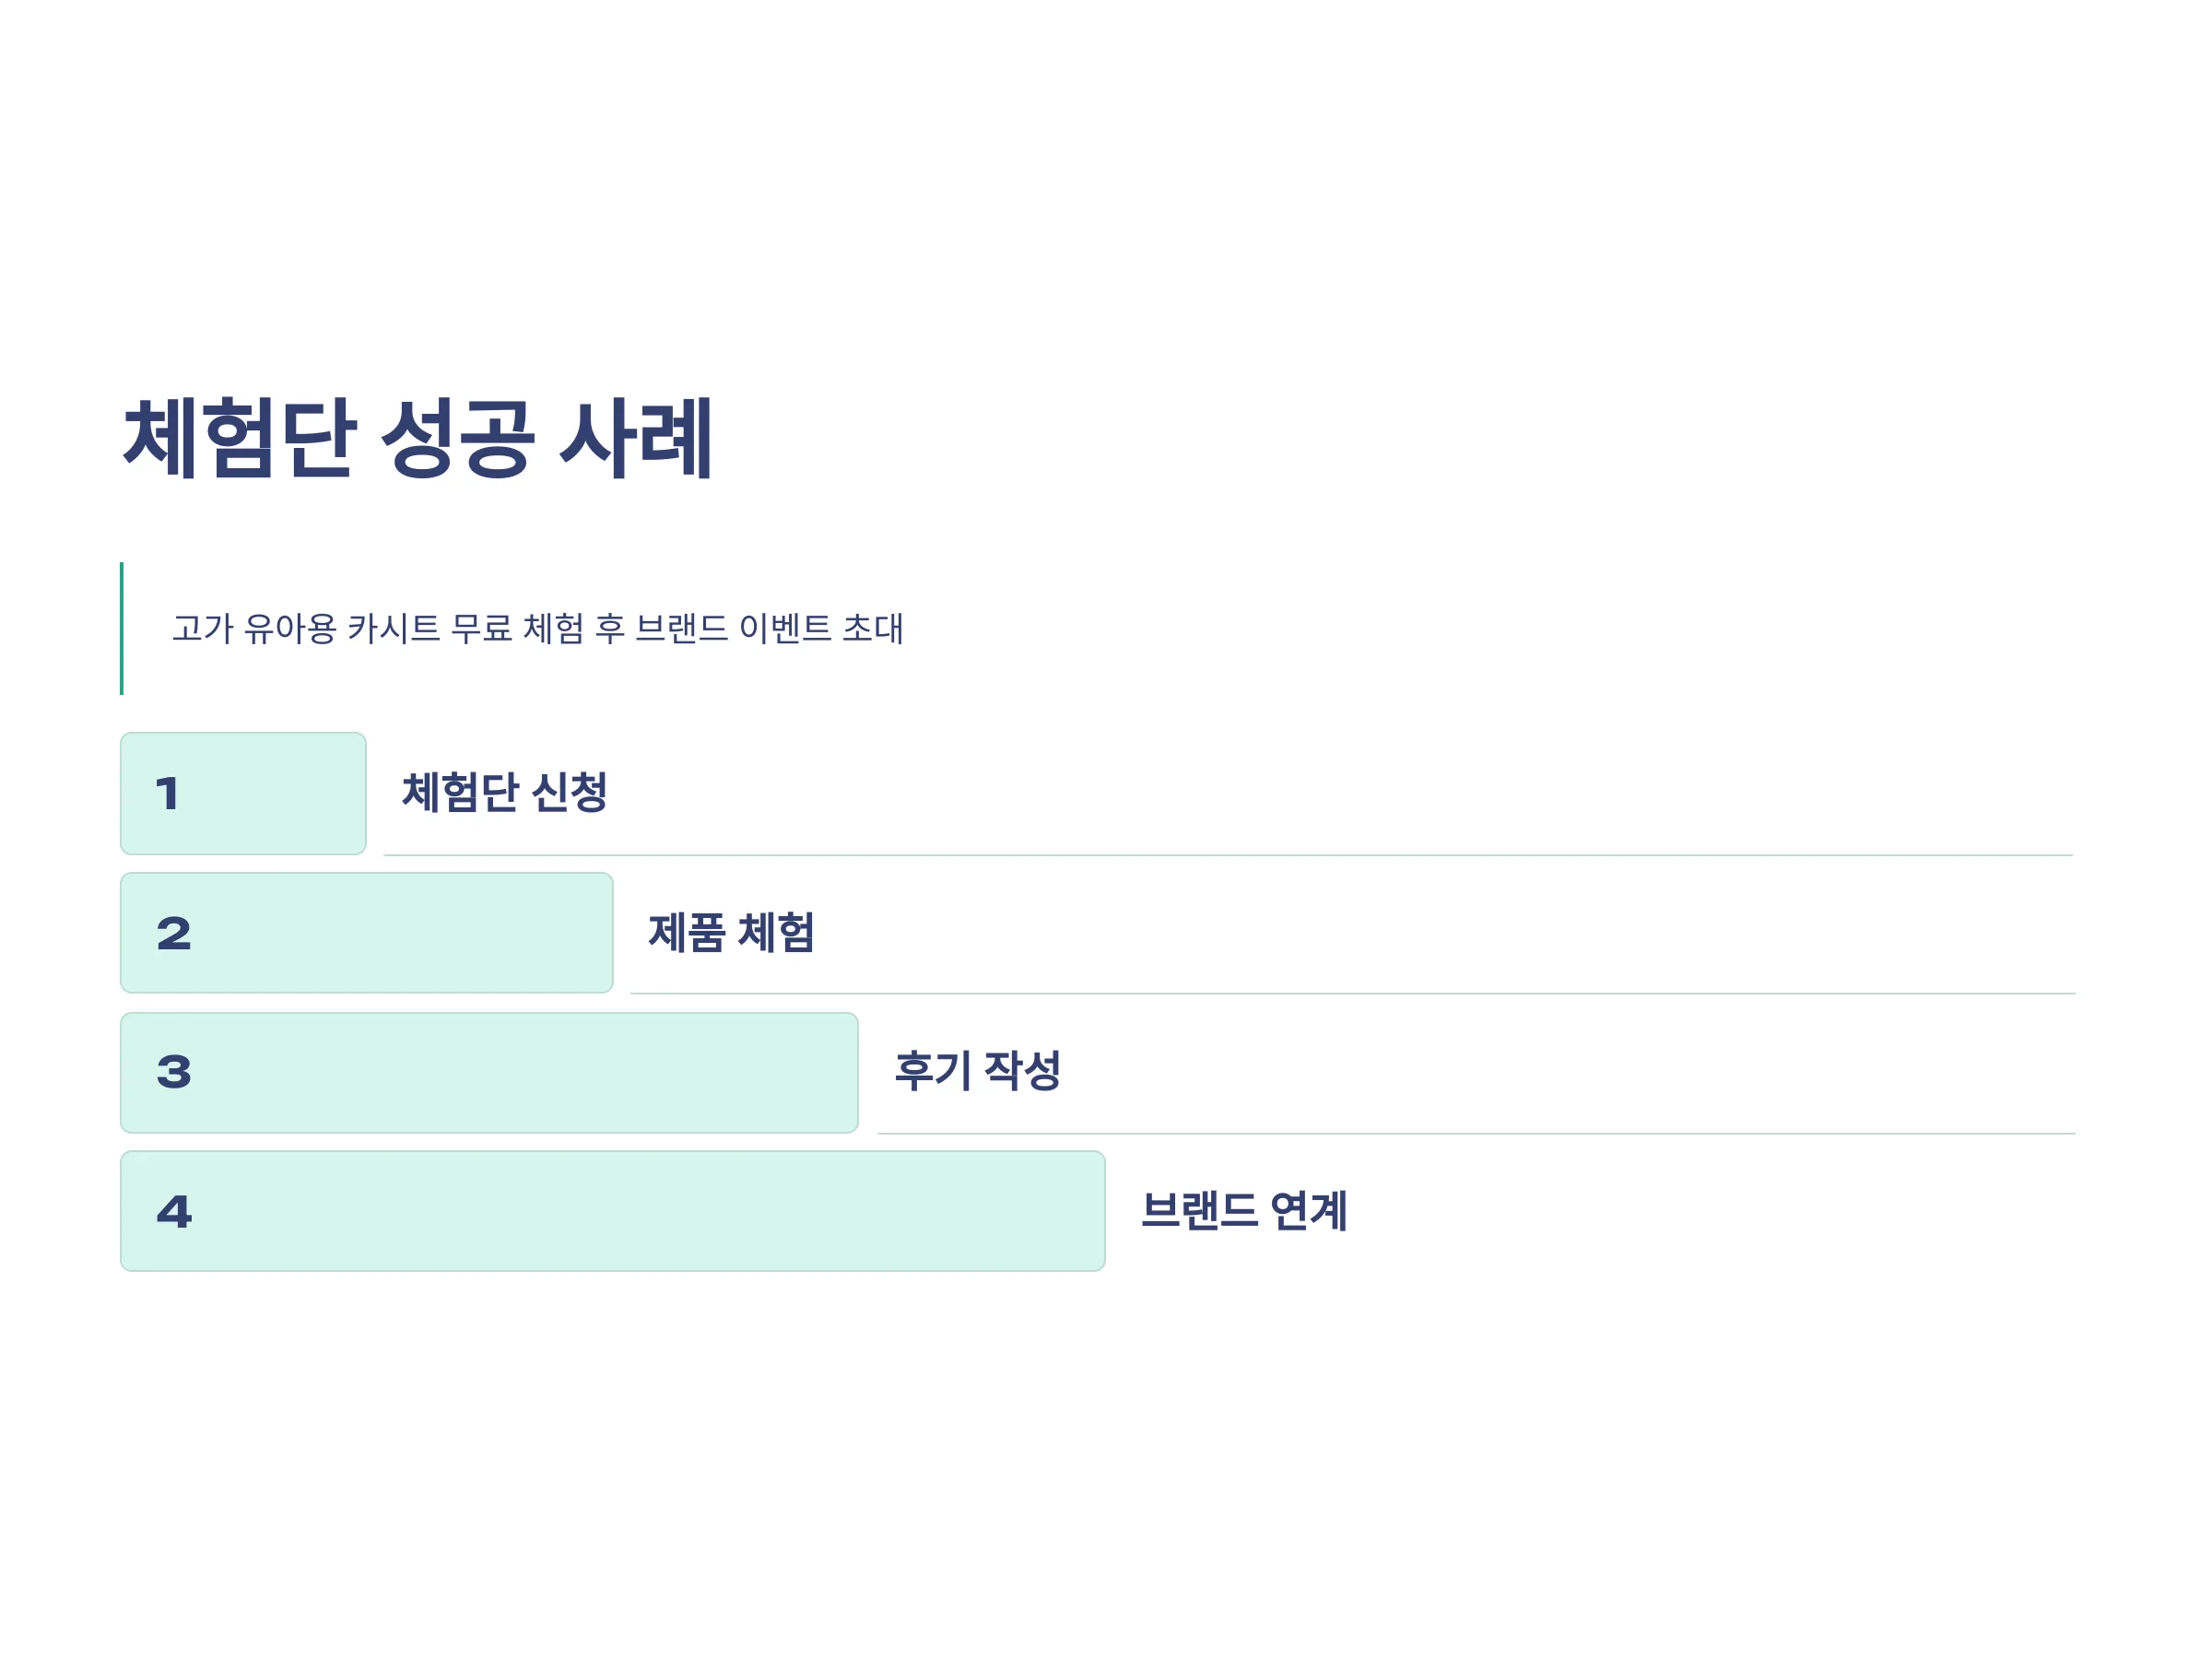Select the 체험단 신청 step label
The height and width of the screenshot is (1659, 2212).
coord(504,792)
